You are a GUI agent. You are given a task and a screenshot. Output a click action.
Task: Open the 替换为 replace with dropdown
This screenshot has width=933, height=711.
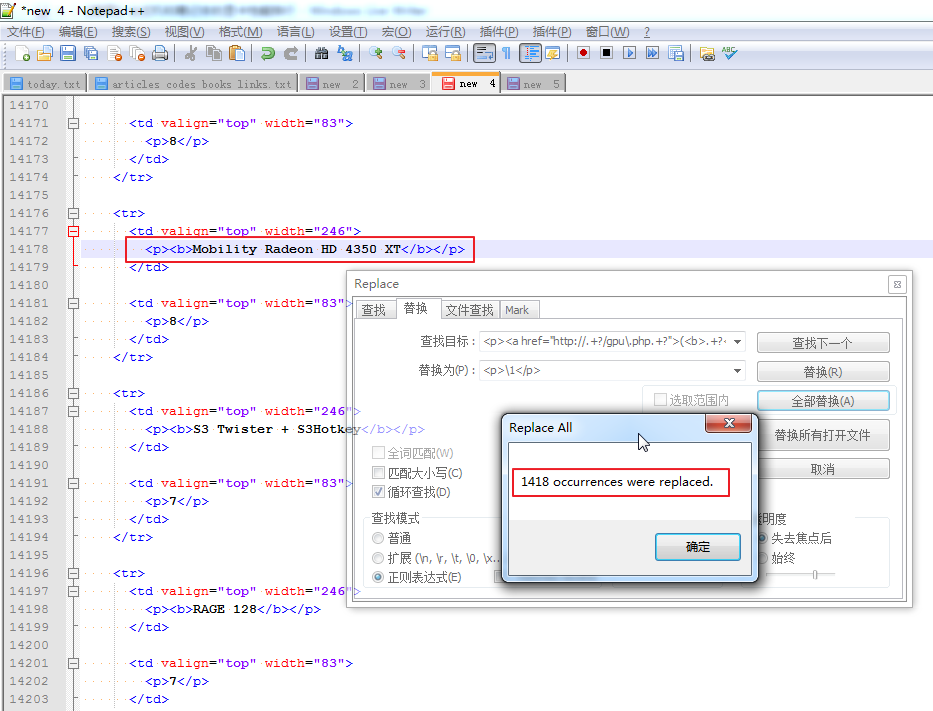[x=738, y=370]
